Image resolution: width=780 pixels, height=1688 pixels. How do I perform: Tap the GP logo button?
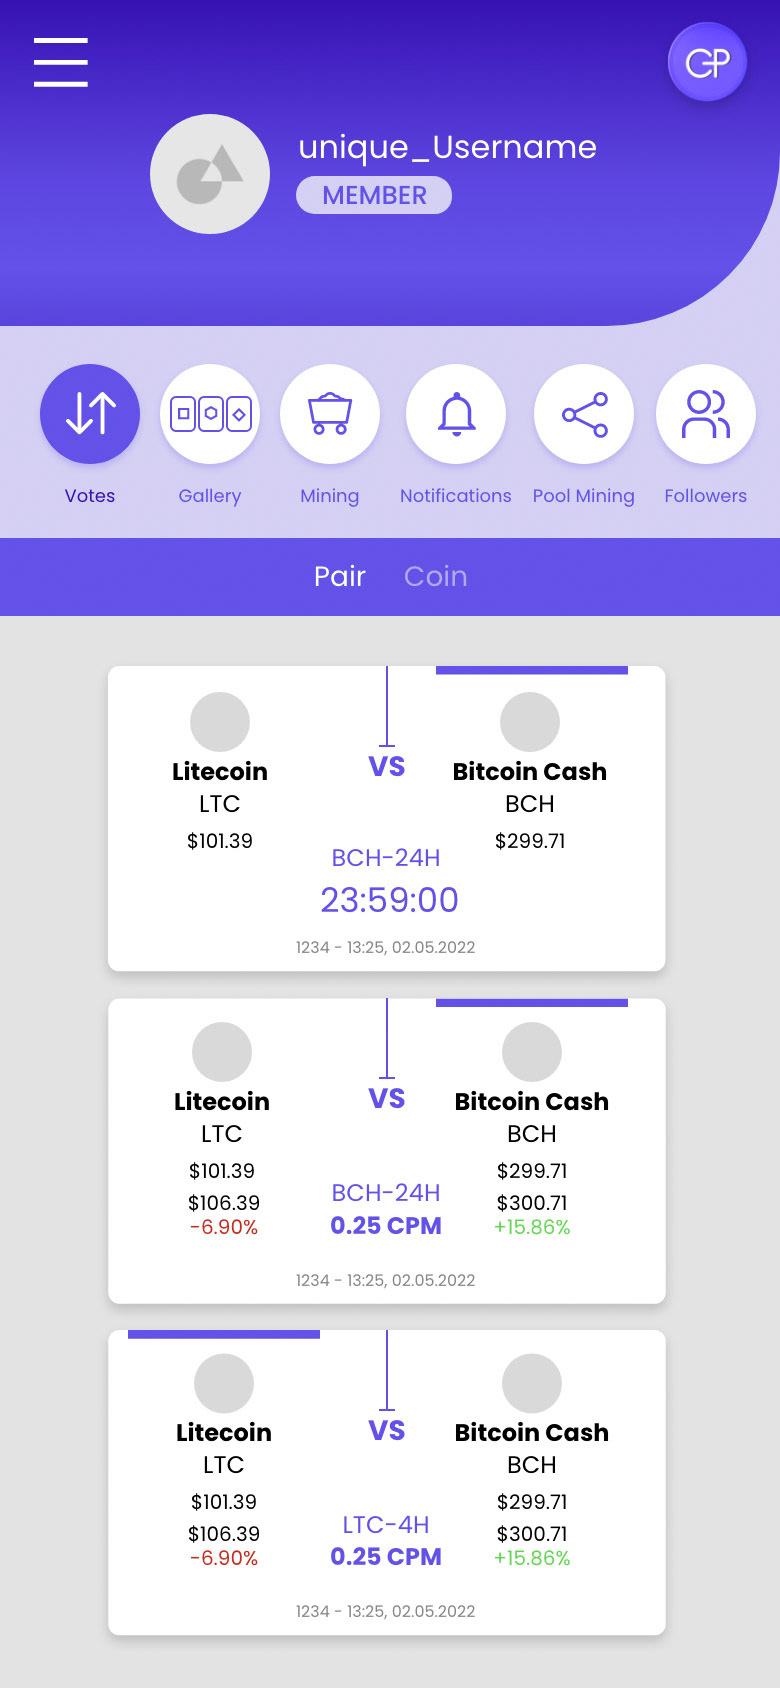pyautogui.click(x=707, y=63)
